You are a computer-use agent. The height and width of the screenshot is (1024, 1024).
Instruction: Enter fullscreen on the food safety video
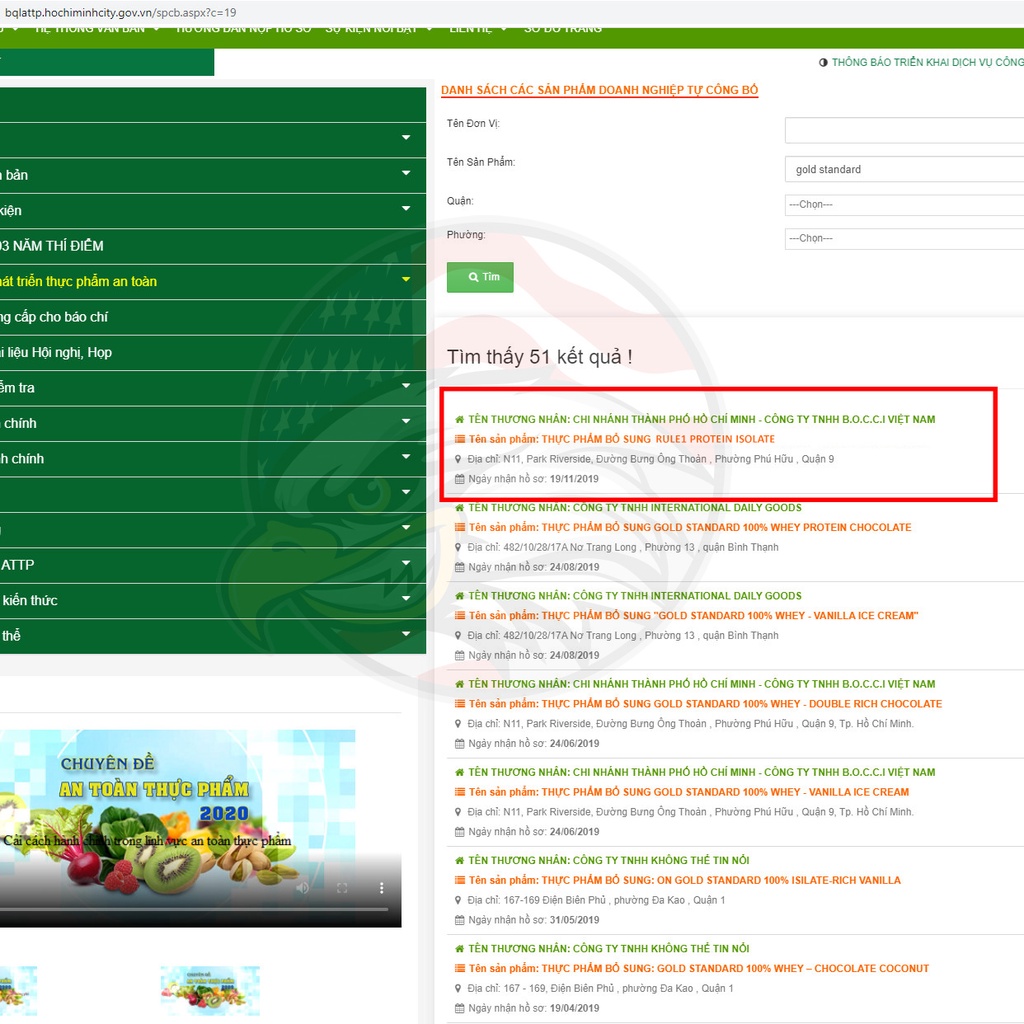342,888
